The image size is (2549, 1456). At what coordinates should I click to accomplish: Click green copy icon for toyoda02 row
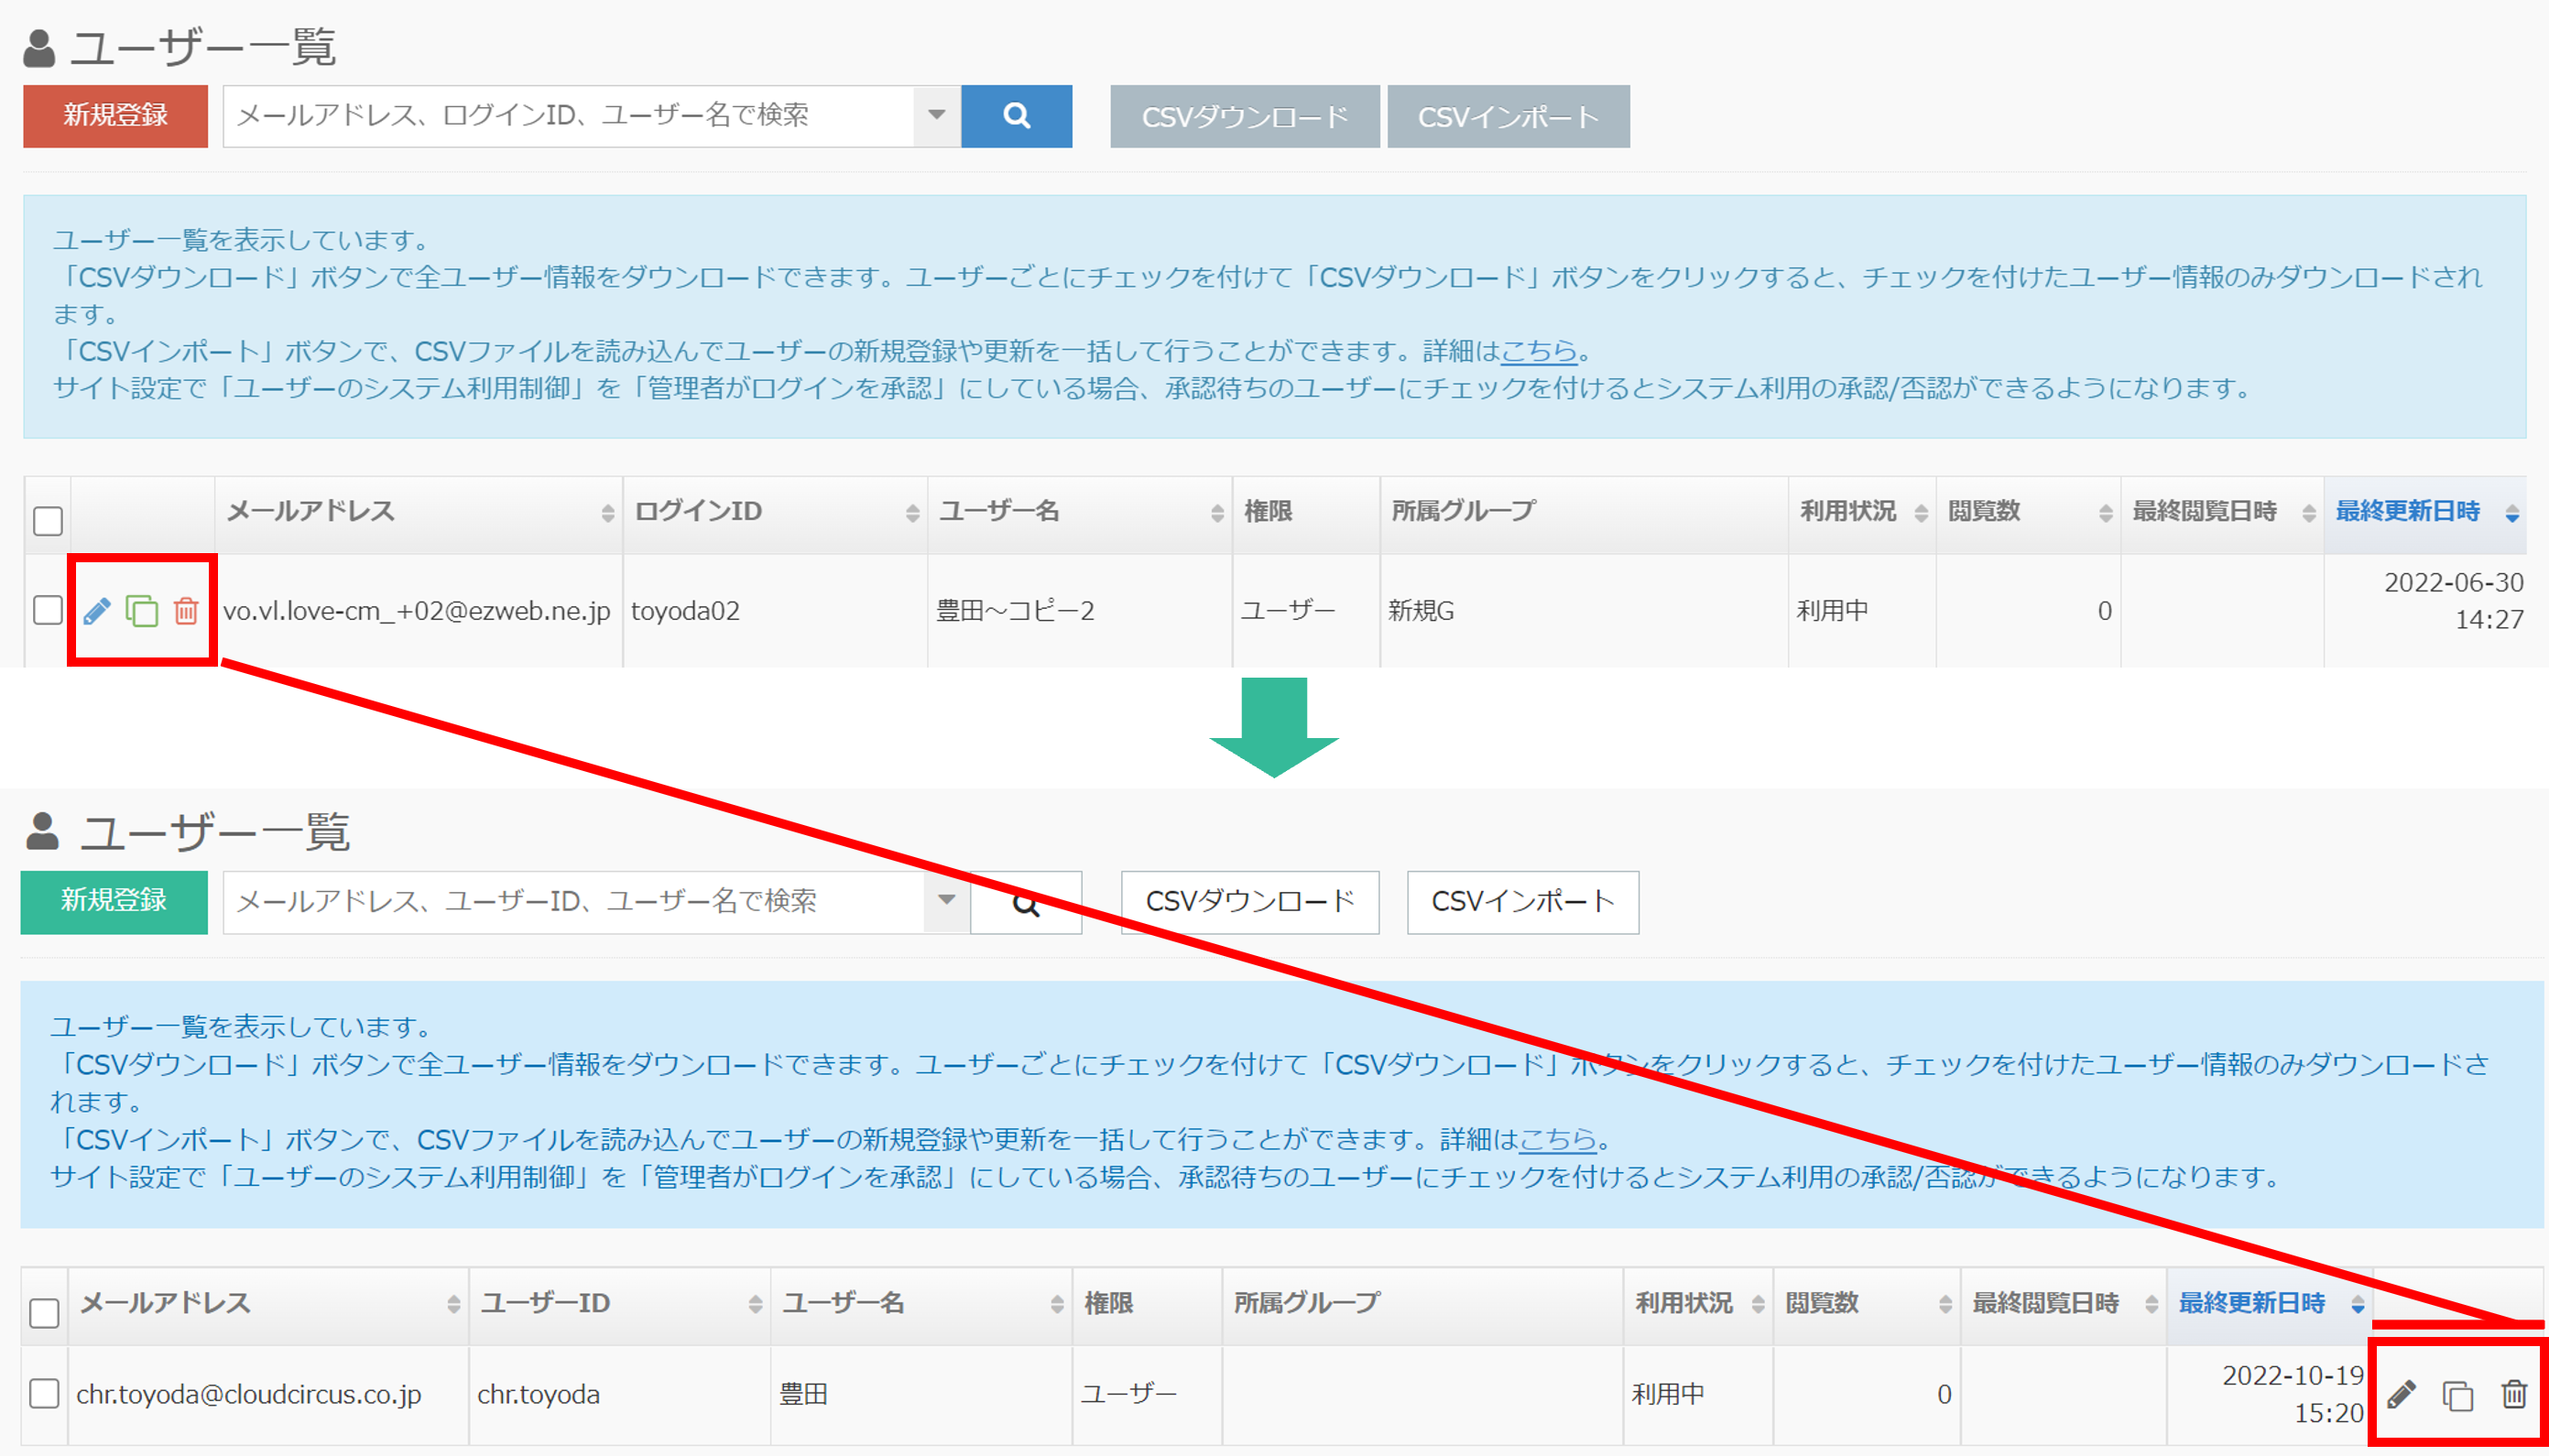point(141,611)
